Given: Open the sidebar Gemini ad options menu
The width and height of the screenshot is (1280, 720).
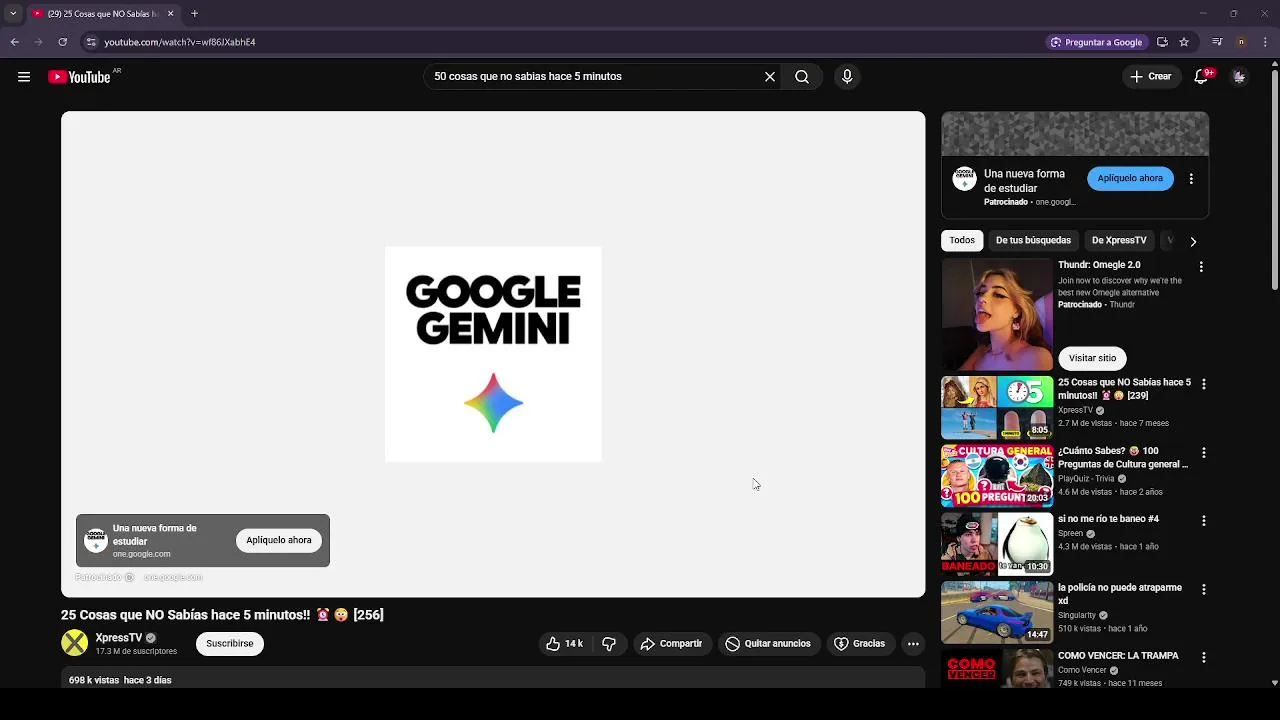Looking at the screenshot, I should [x=1191, y=179].
